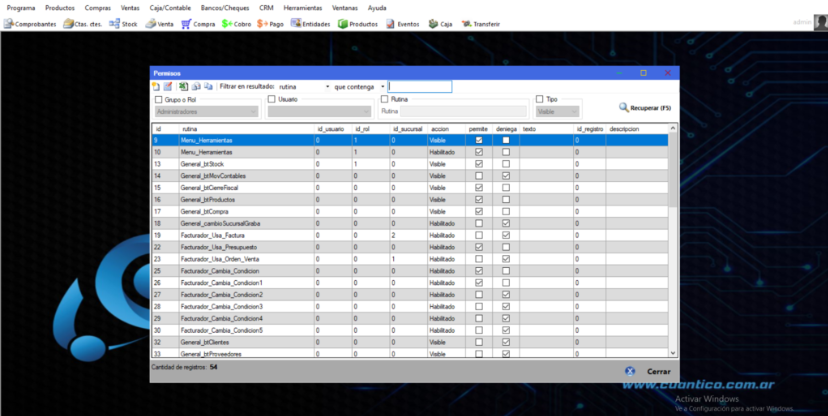Select the Facturador_Usa_Orden_Venta row

[410, 259]
